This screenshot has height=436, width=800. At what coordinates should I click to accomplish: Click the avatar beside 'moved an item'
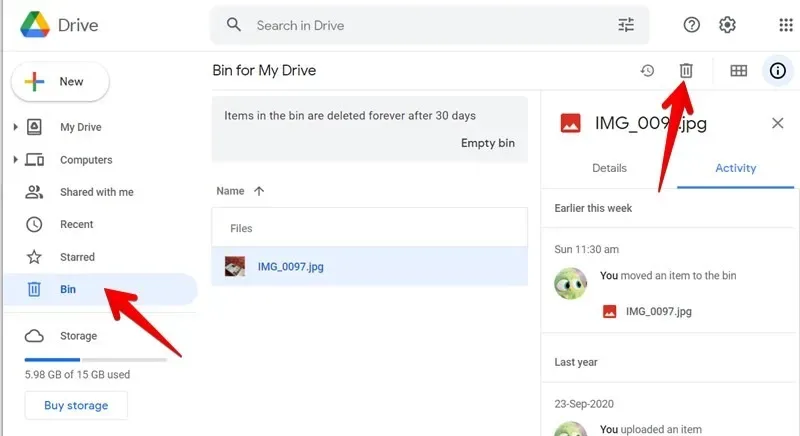click(x=570, y=284)
